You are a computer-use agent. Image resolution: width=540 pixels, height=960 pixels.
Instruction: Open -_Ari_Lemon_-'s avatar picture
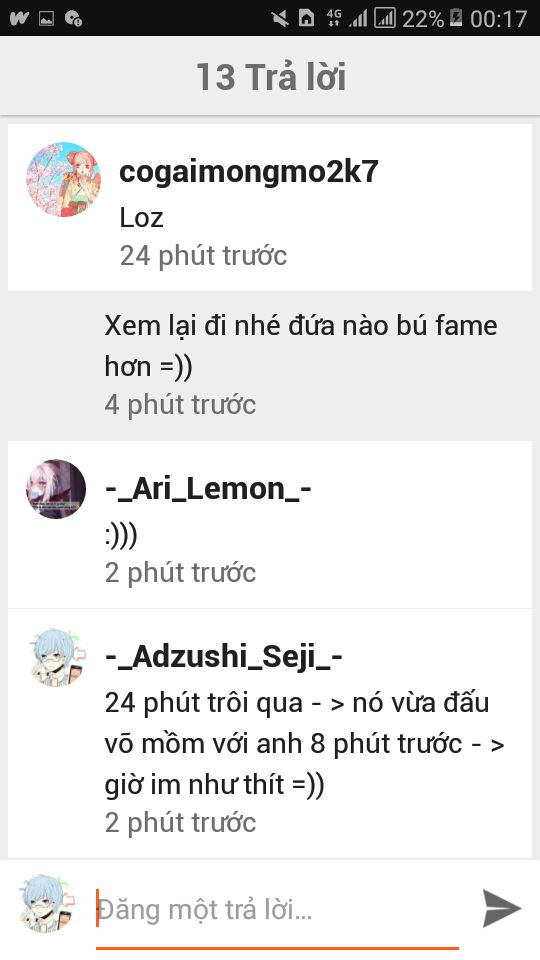[56, 489]
